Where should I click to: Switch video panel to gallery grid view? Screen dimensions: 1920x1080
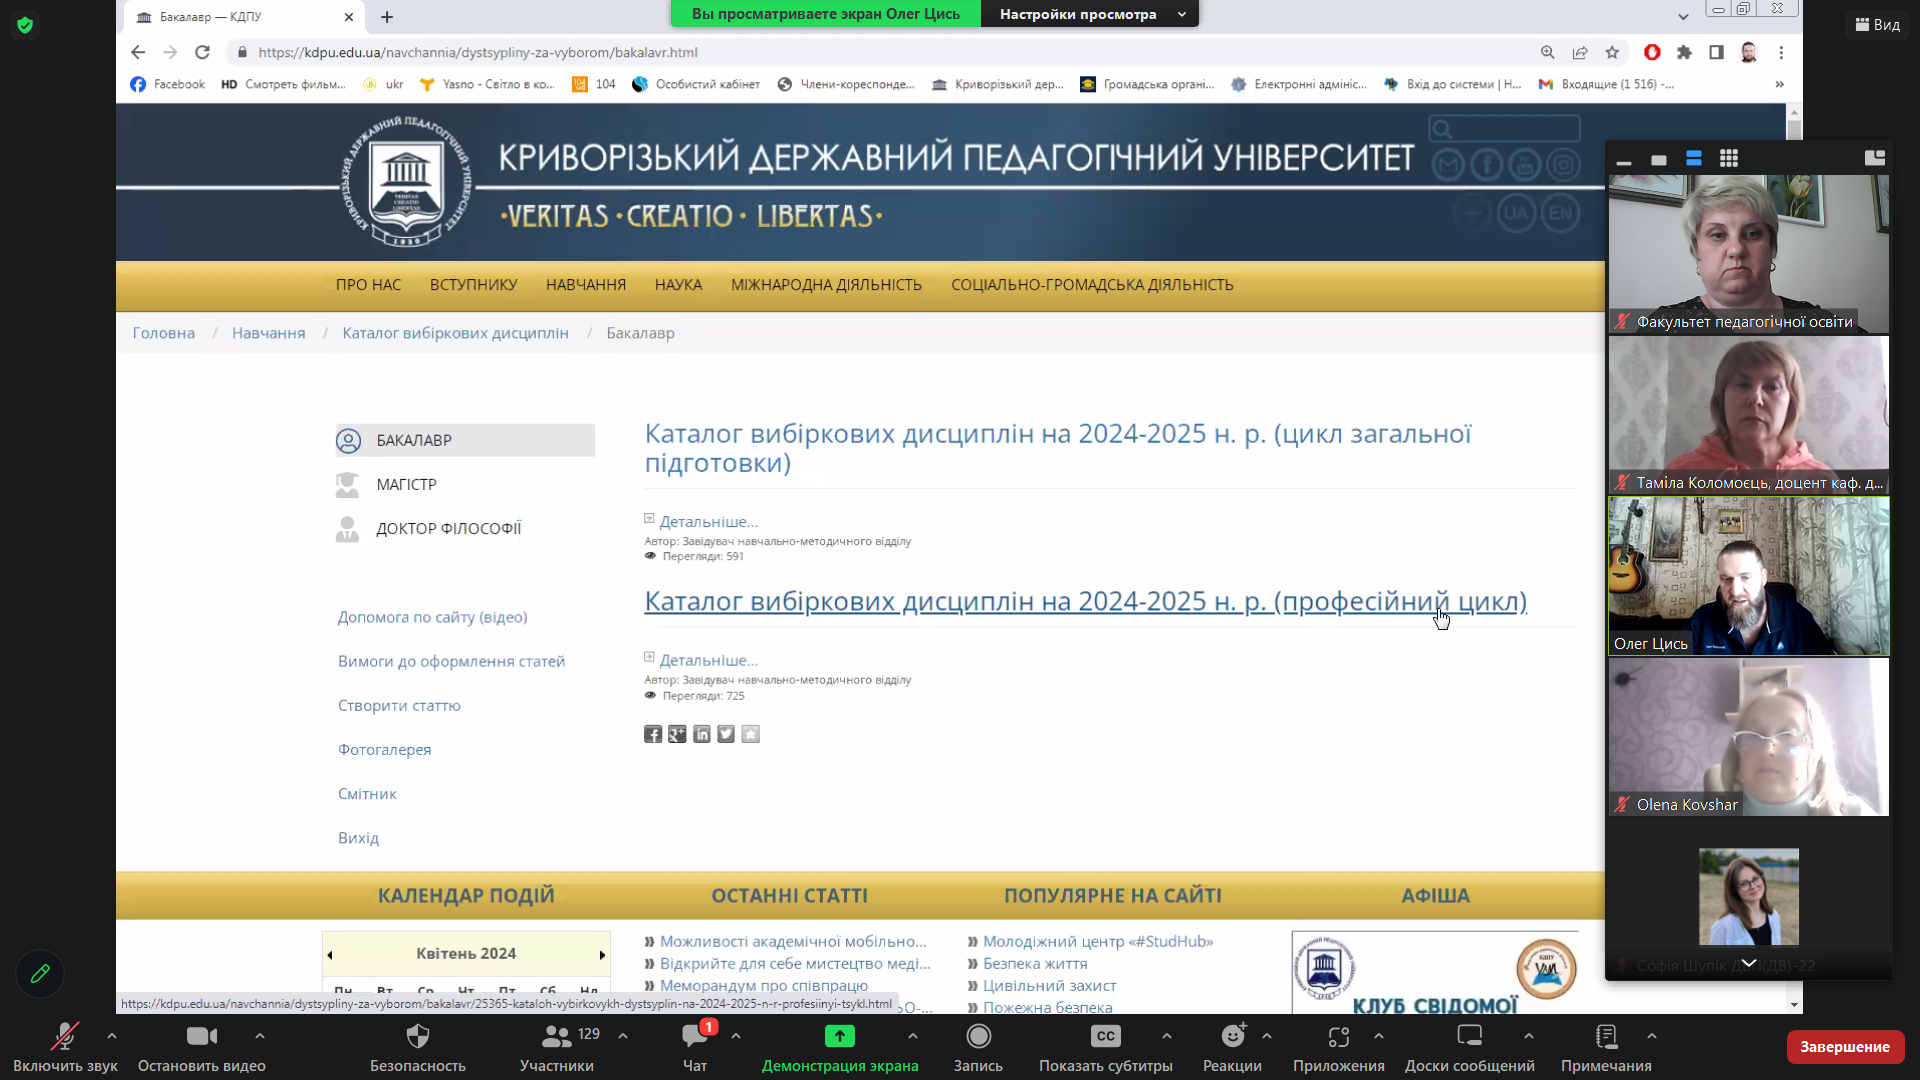tap(1729, 158)
